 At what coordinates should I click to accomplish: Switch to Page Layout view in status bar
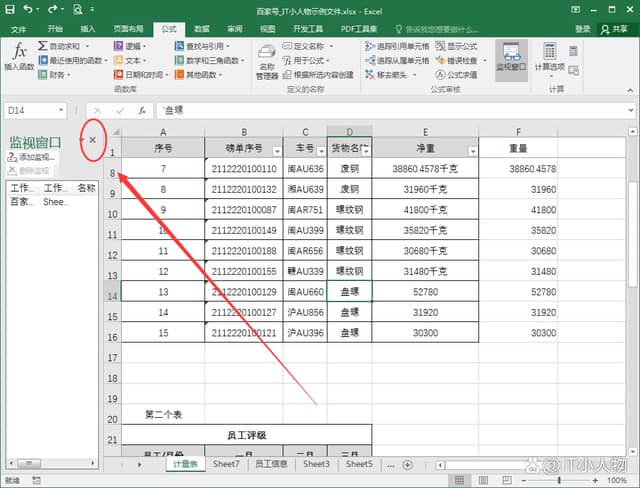[x=483, y=480]
